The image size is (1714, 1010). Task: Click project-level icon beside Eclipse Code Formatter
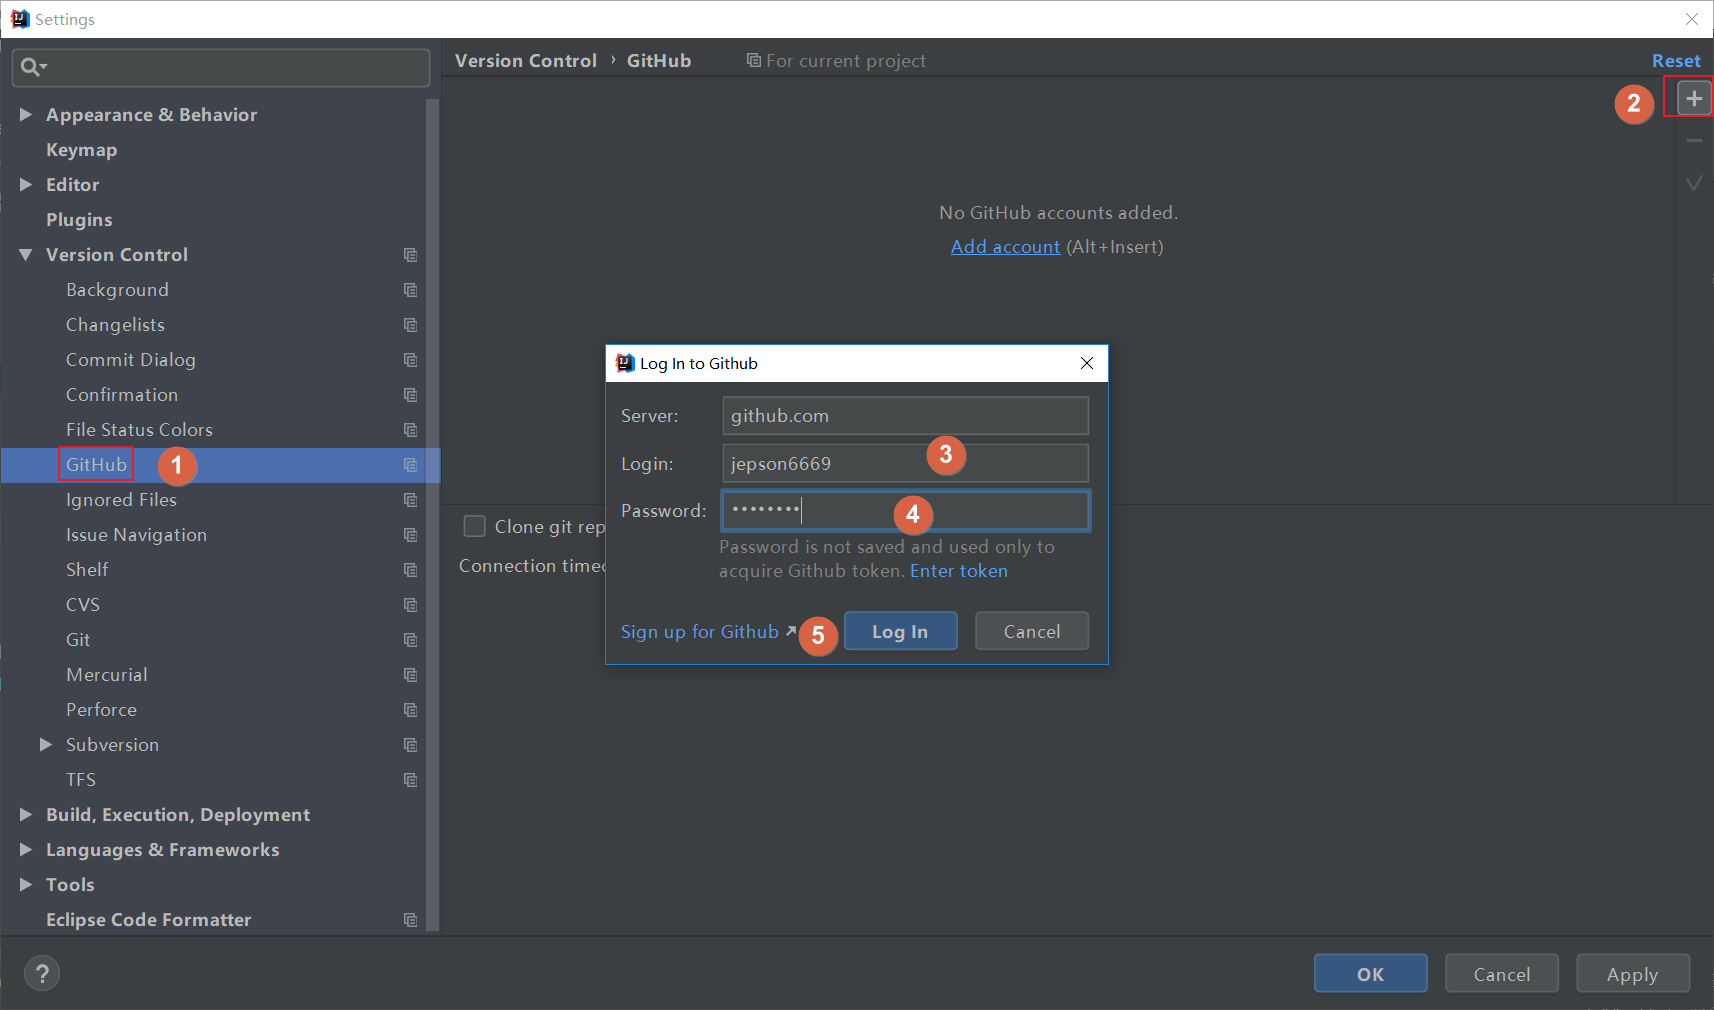tap(410, 920)
